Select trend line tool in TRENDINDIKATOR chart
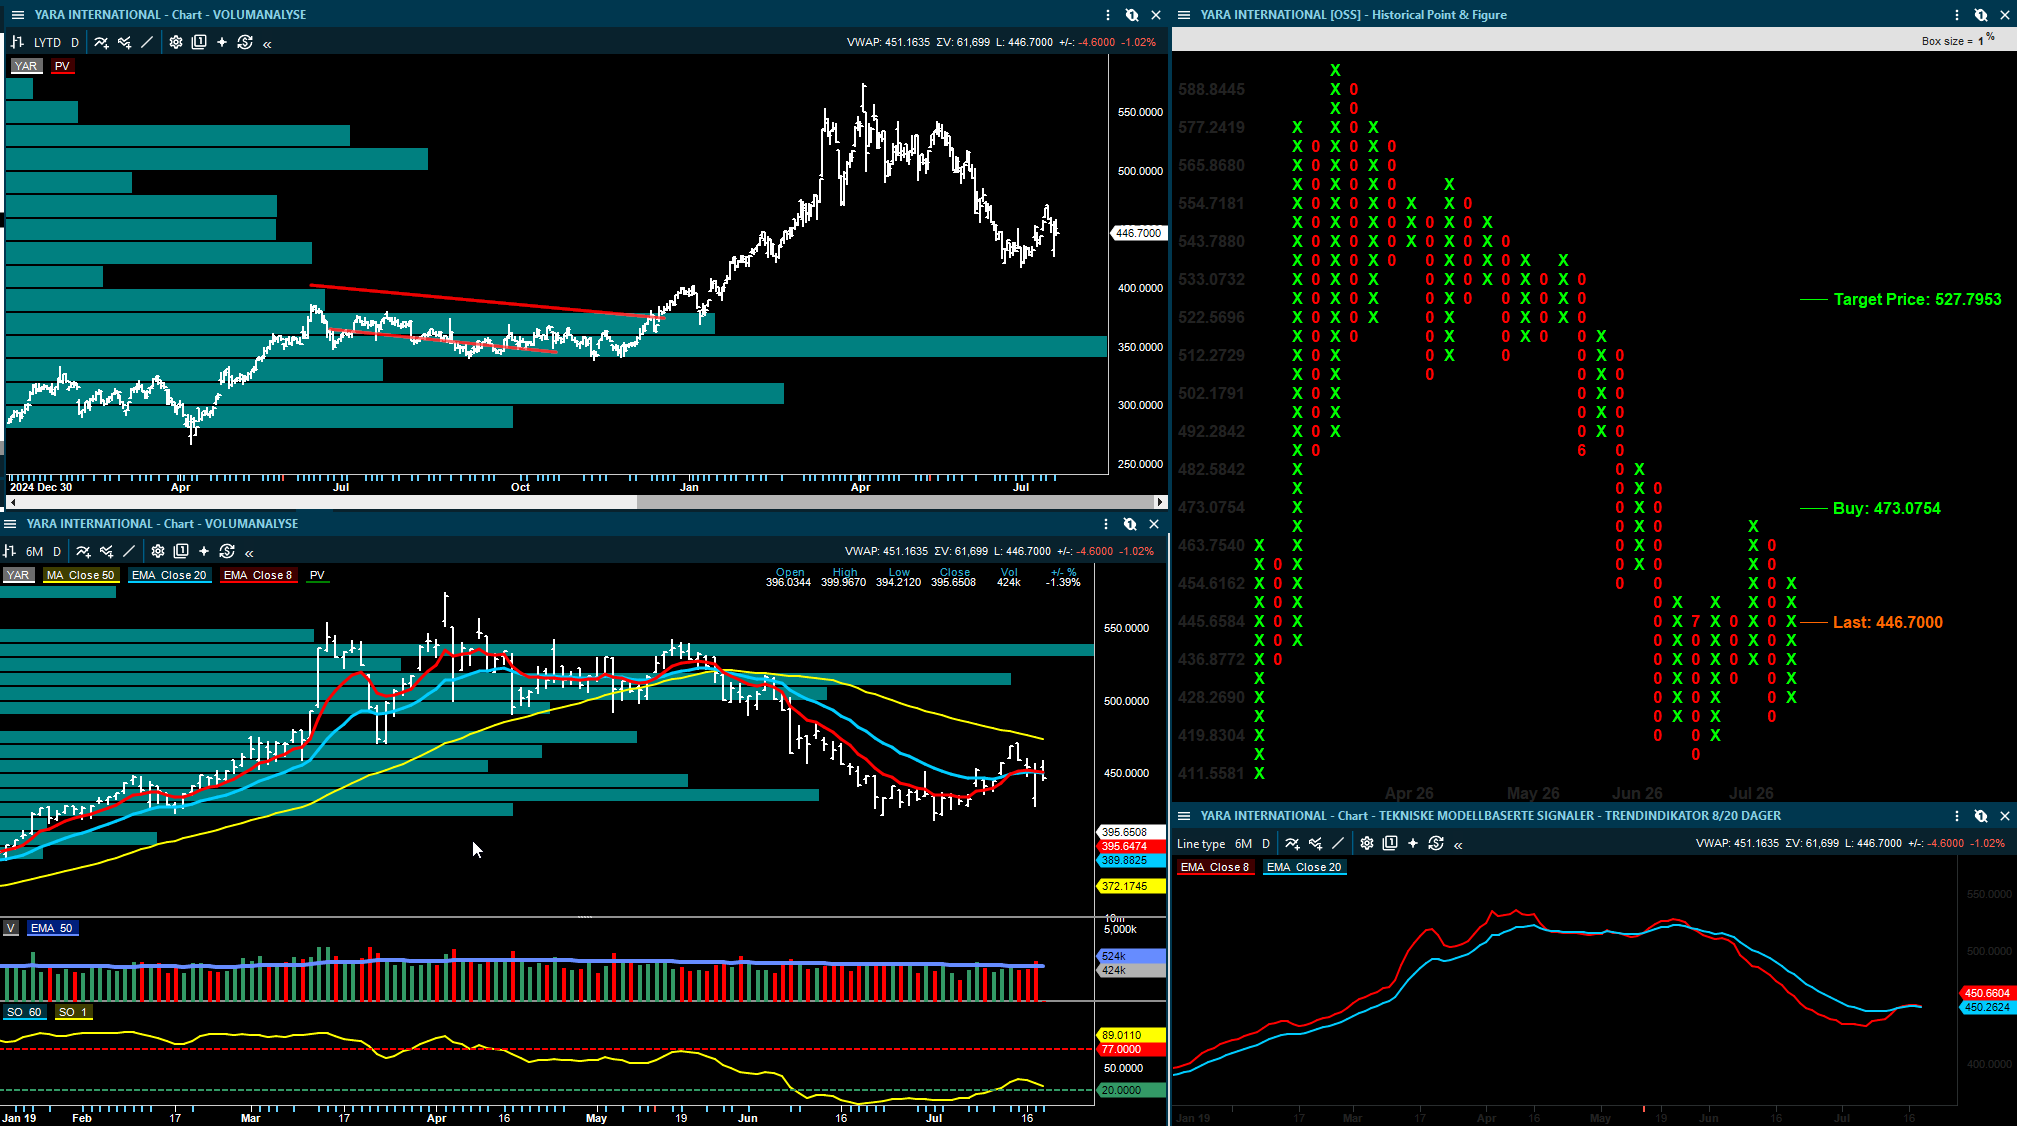The height and width of the screenshot is (1126, 2017). pyautogui.click(x=1338, y=844)
